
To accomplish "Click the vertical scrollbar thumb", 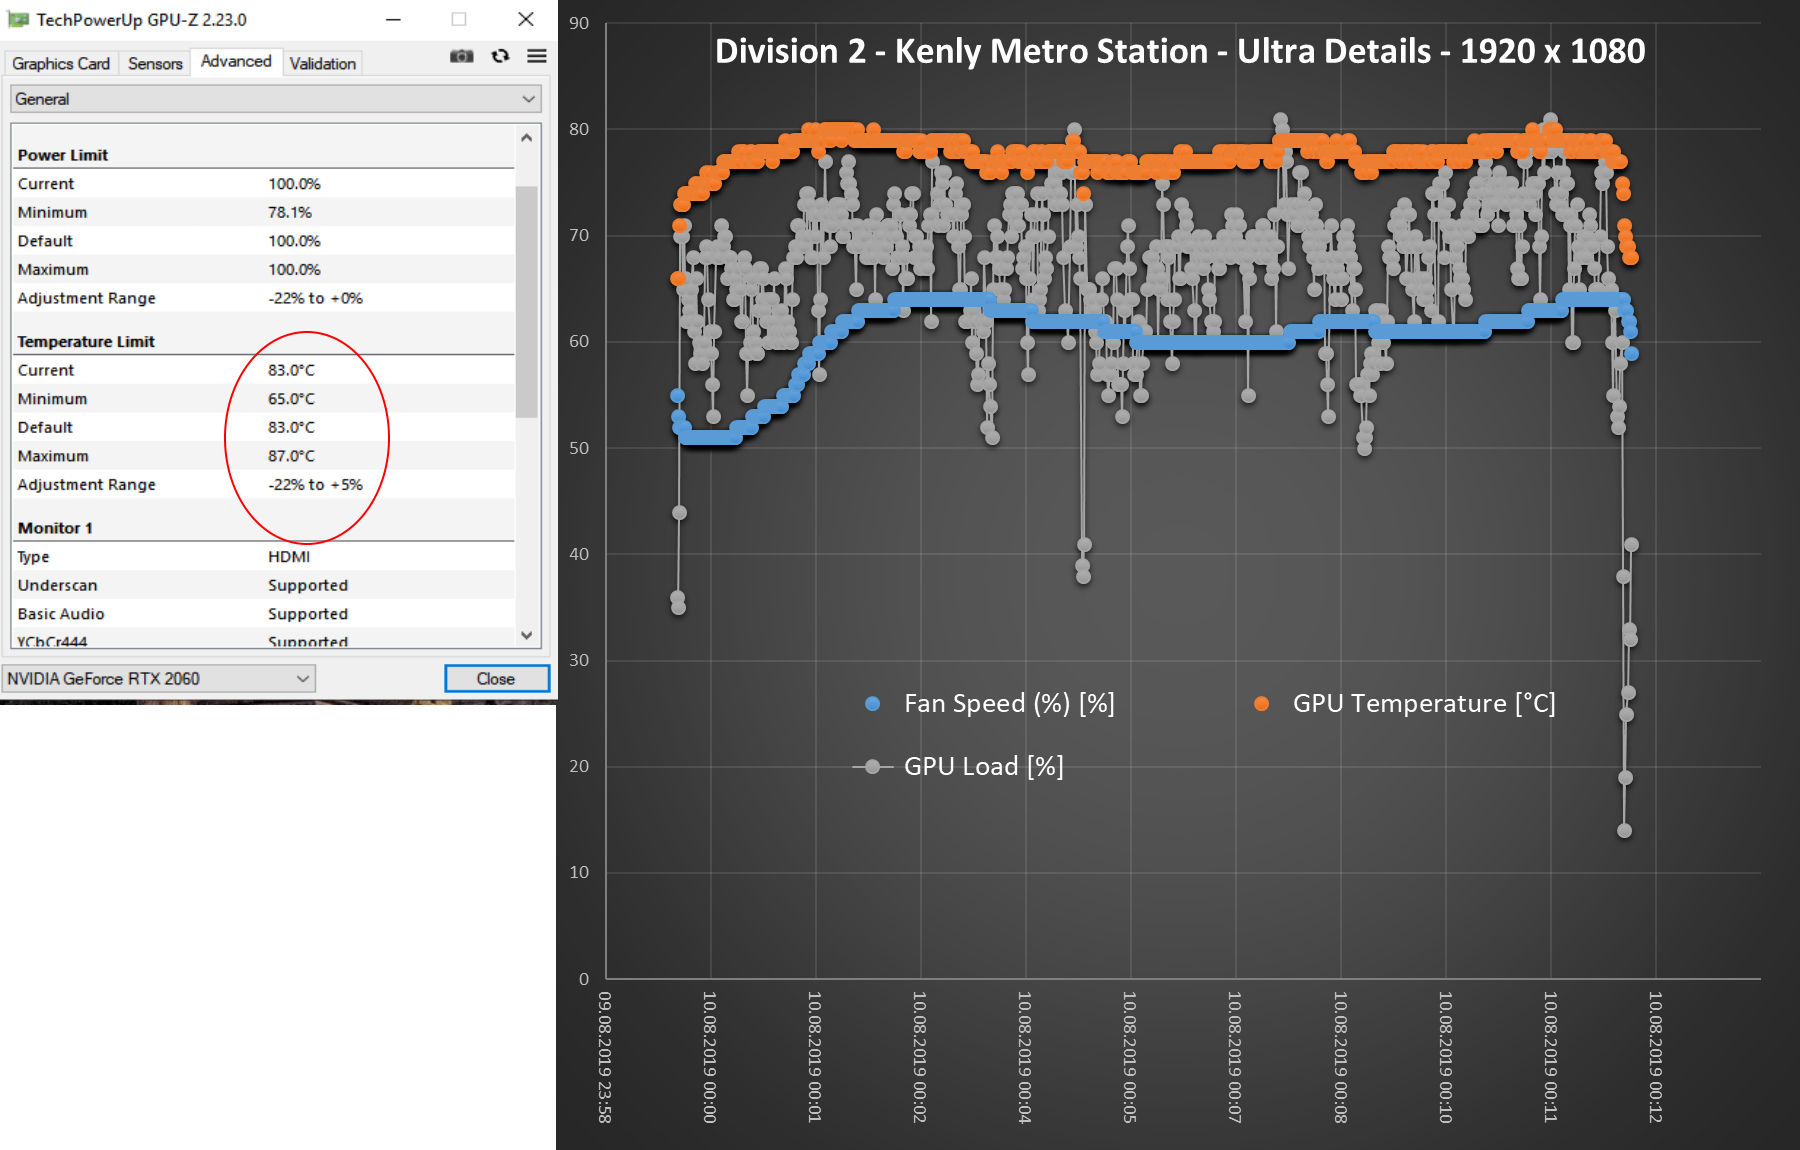I will (527, 301).
